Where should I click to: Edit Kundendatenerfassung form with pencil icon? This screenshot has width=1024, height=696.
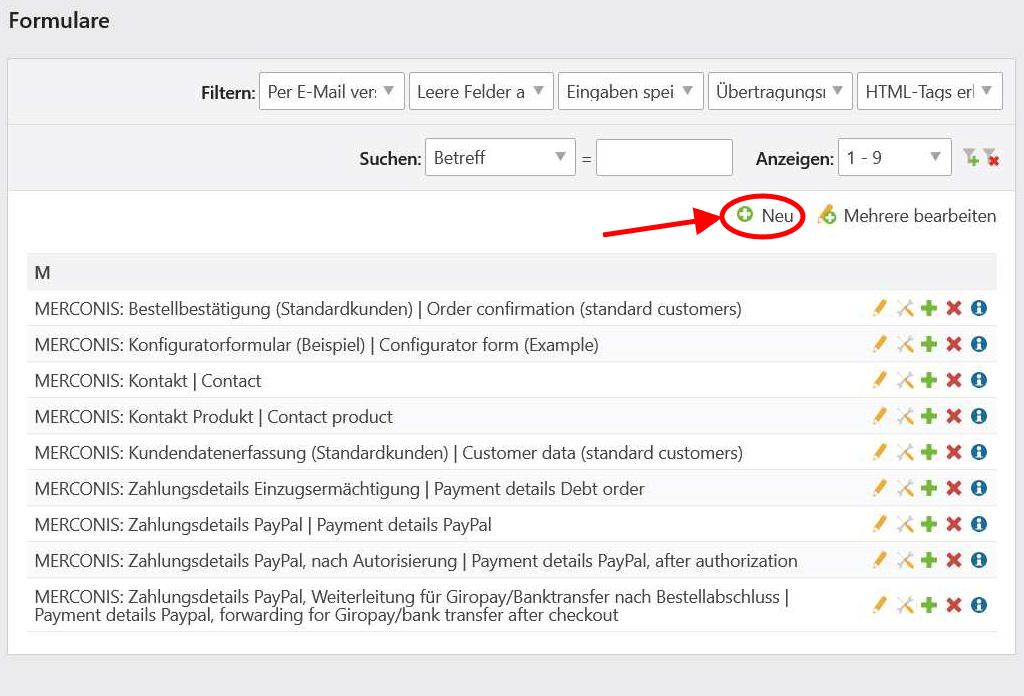[880, 452]
